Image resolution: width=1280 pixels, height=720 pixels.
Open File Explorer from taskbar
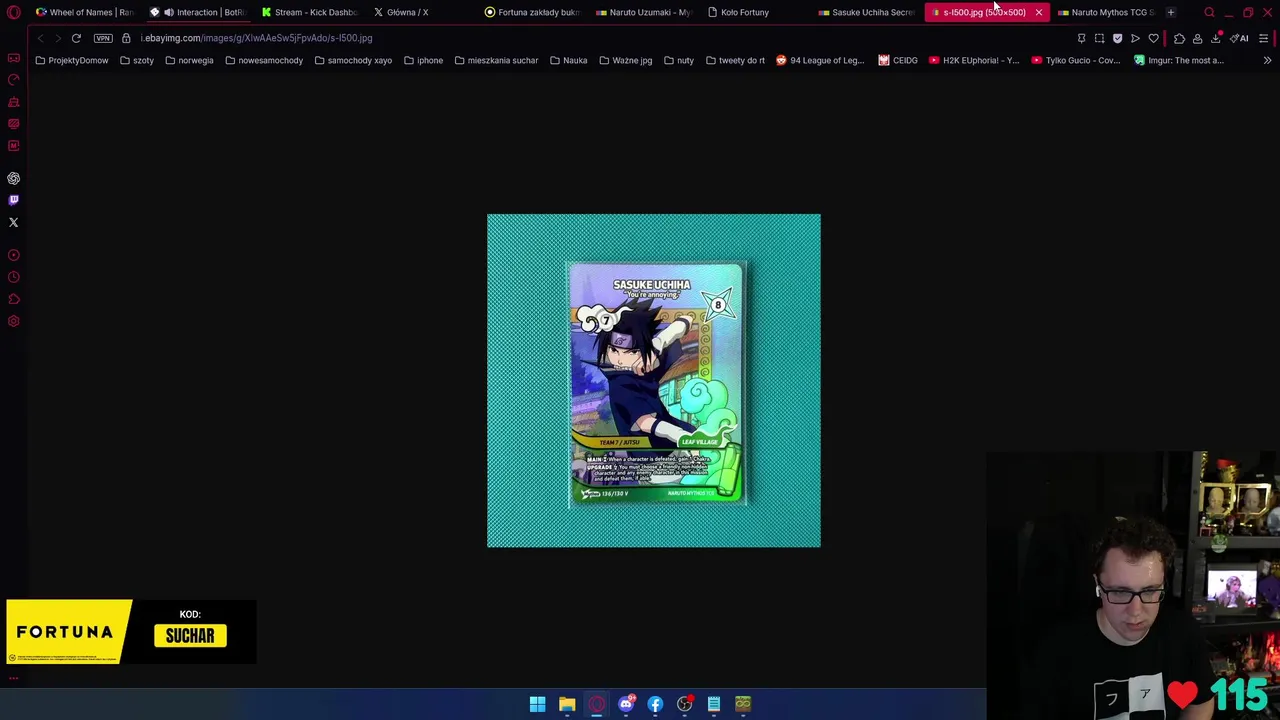[567, 704]
